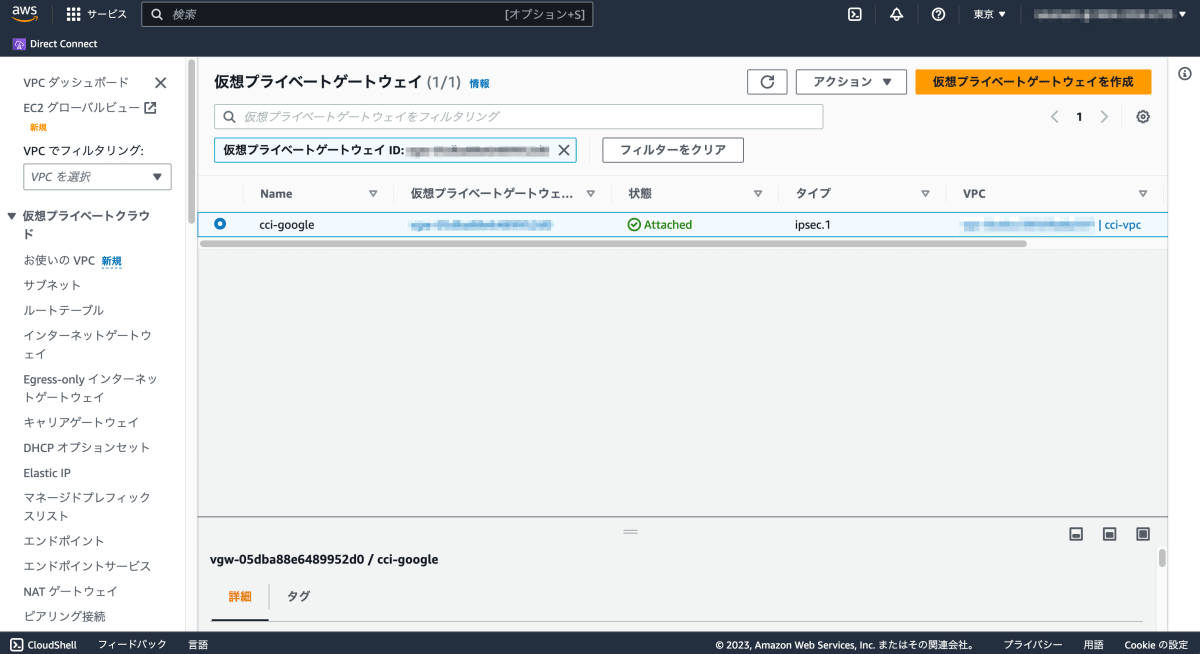1200x654 pixels.
Task: Click the refresh button in gateway list
Action: tap(767, 82)
